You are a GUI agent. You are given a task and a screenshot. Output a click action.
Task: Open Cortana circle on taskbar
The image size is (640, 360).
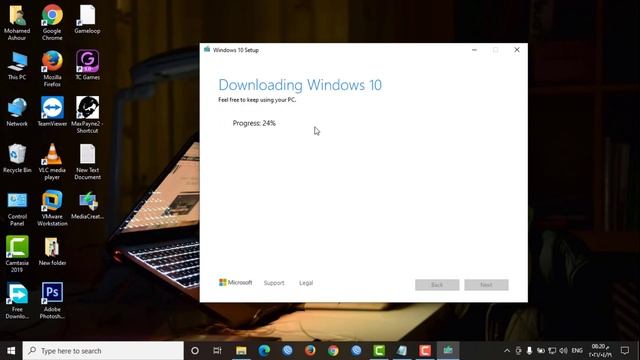click(195, 351)
